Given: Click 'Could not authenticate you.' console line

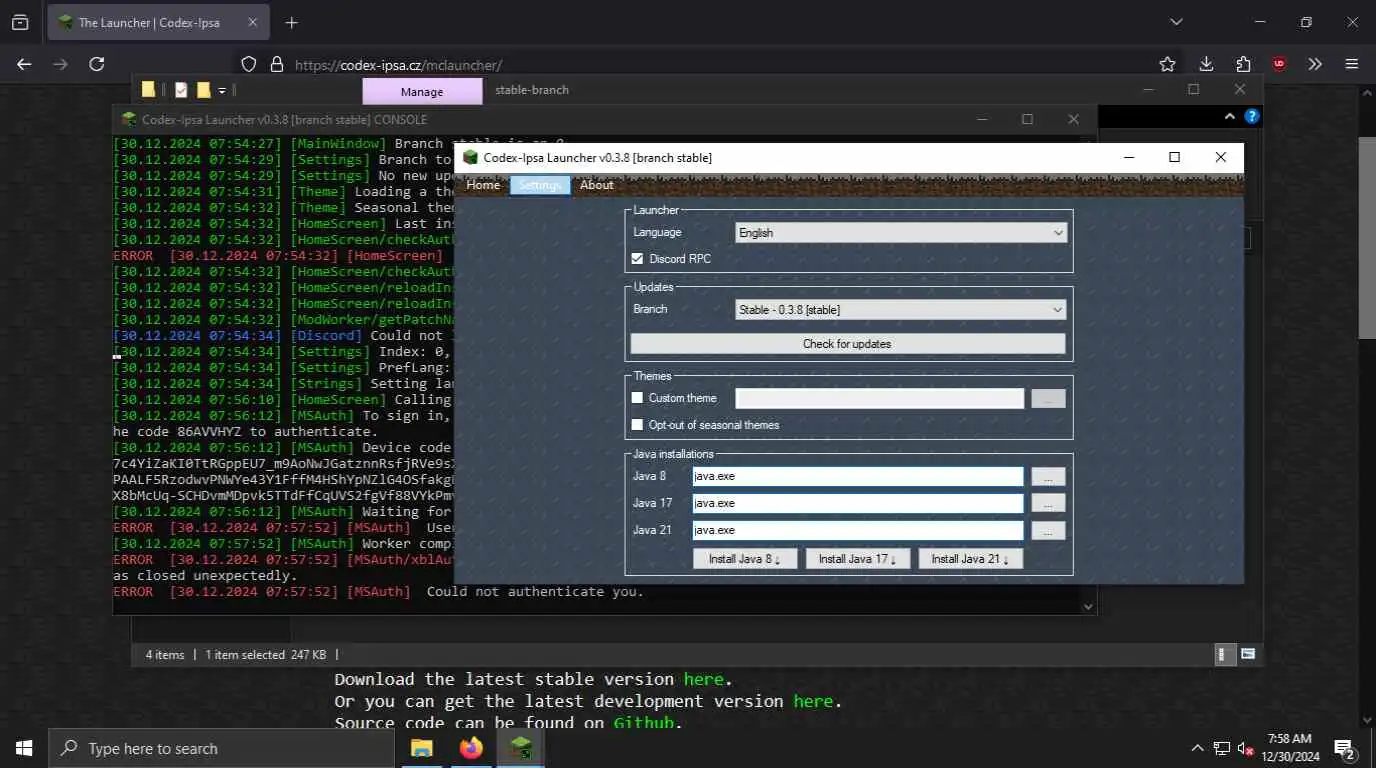Looking at the screenshot, I should (x=535, y=592).
